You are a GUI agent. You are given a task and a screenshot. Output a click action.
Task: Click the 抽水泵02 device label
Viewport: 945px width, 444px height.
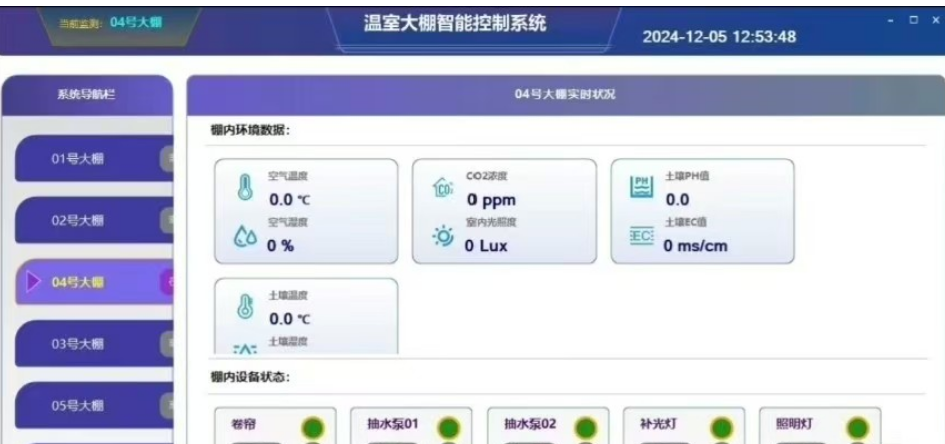point(530,424)
